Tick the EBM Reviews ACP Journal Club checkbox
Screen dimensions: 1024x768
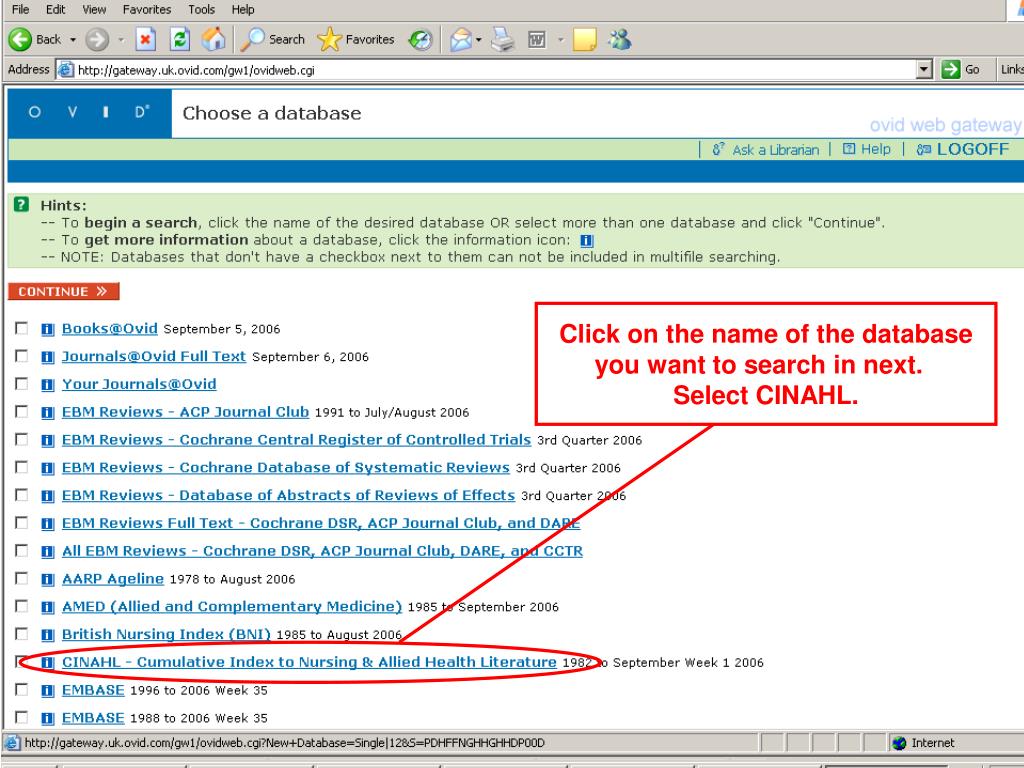tap(22, 411)
